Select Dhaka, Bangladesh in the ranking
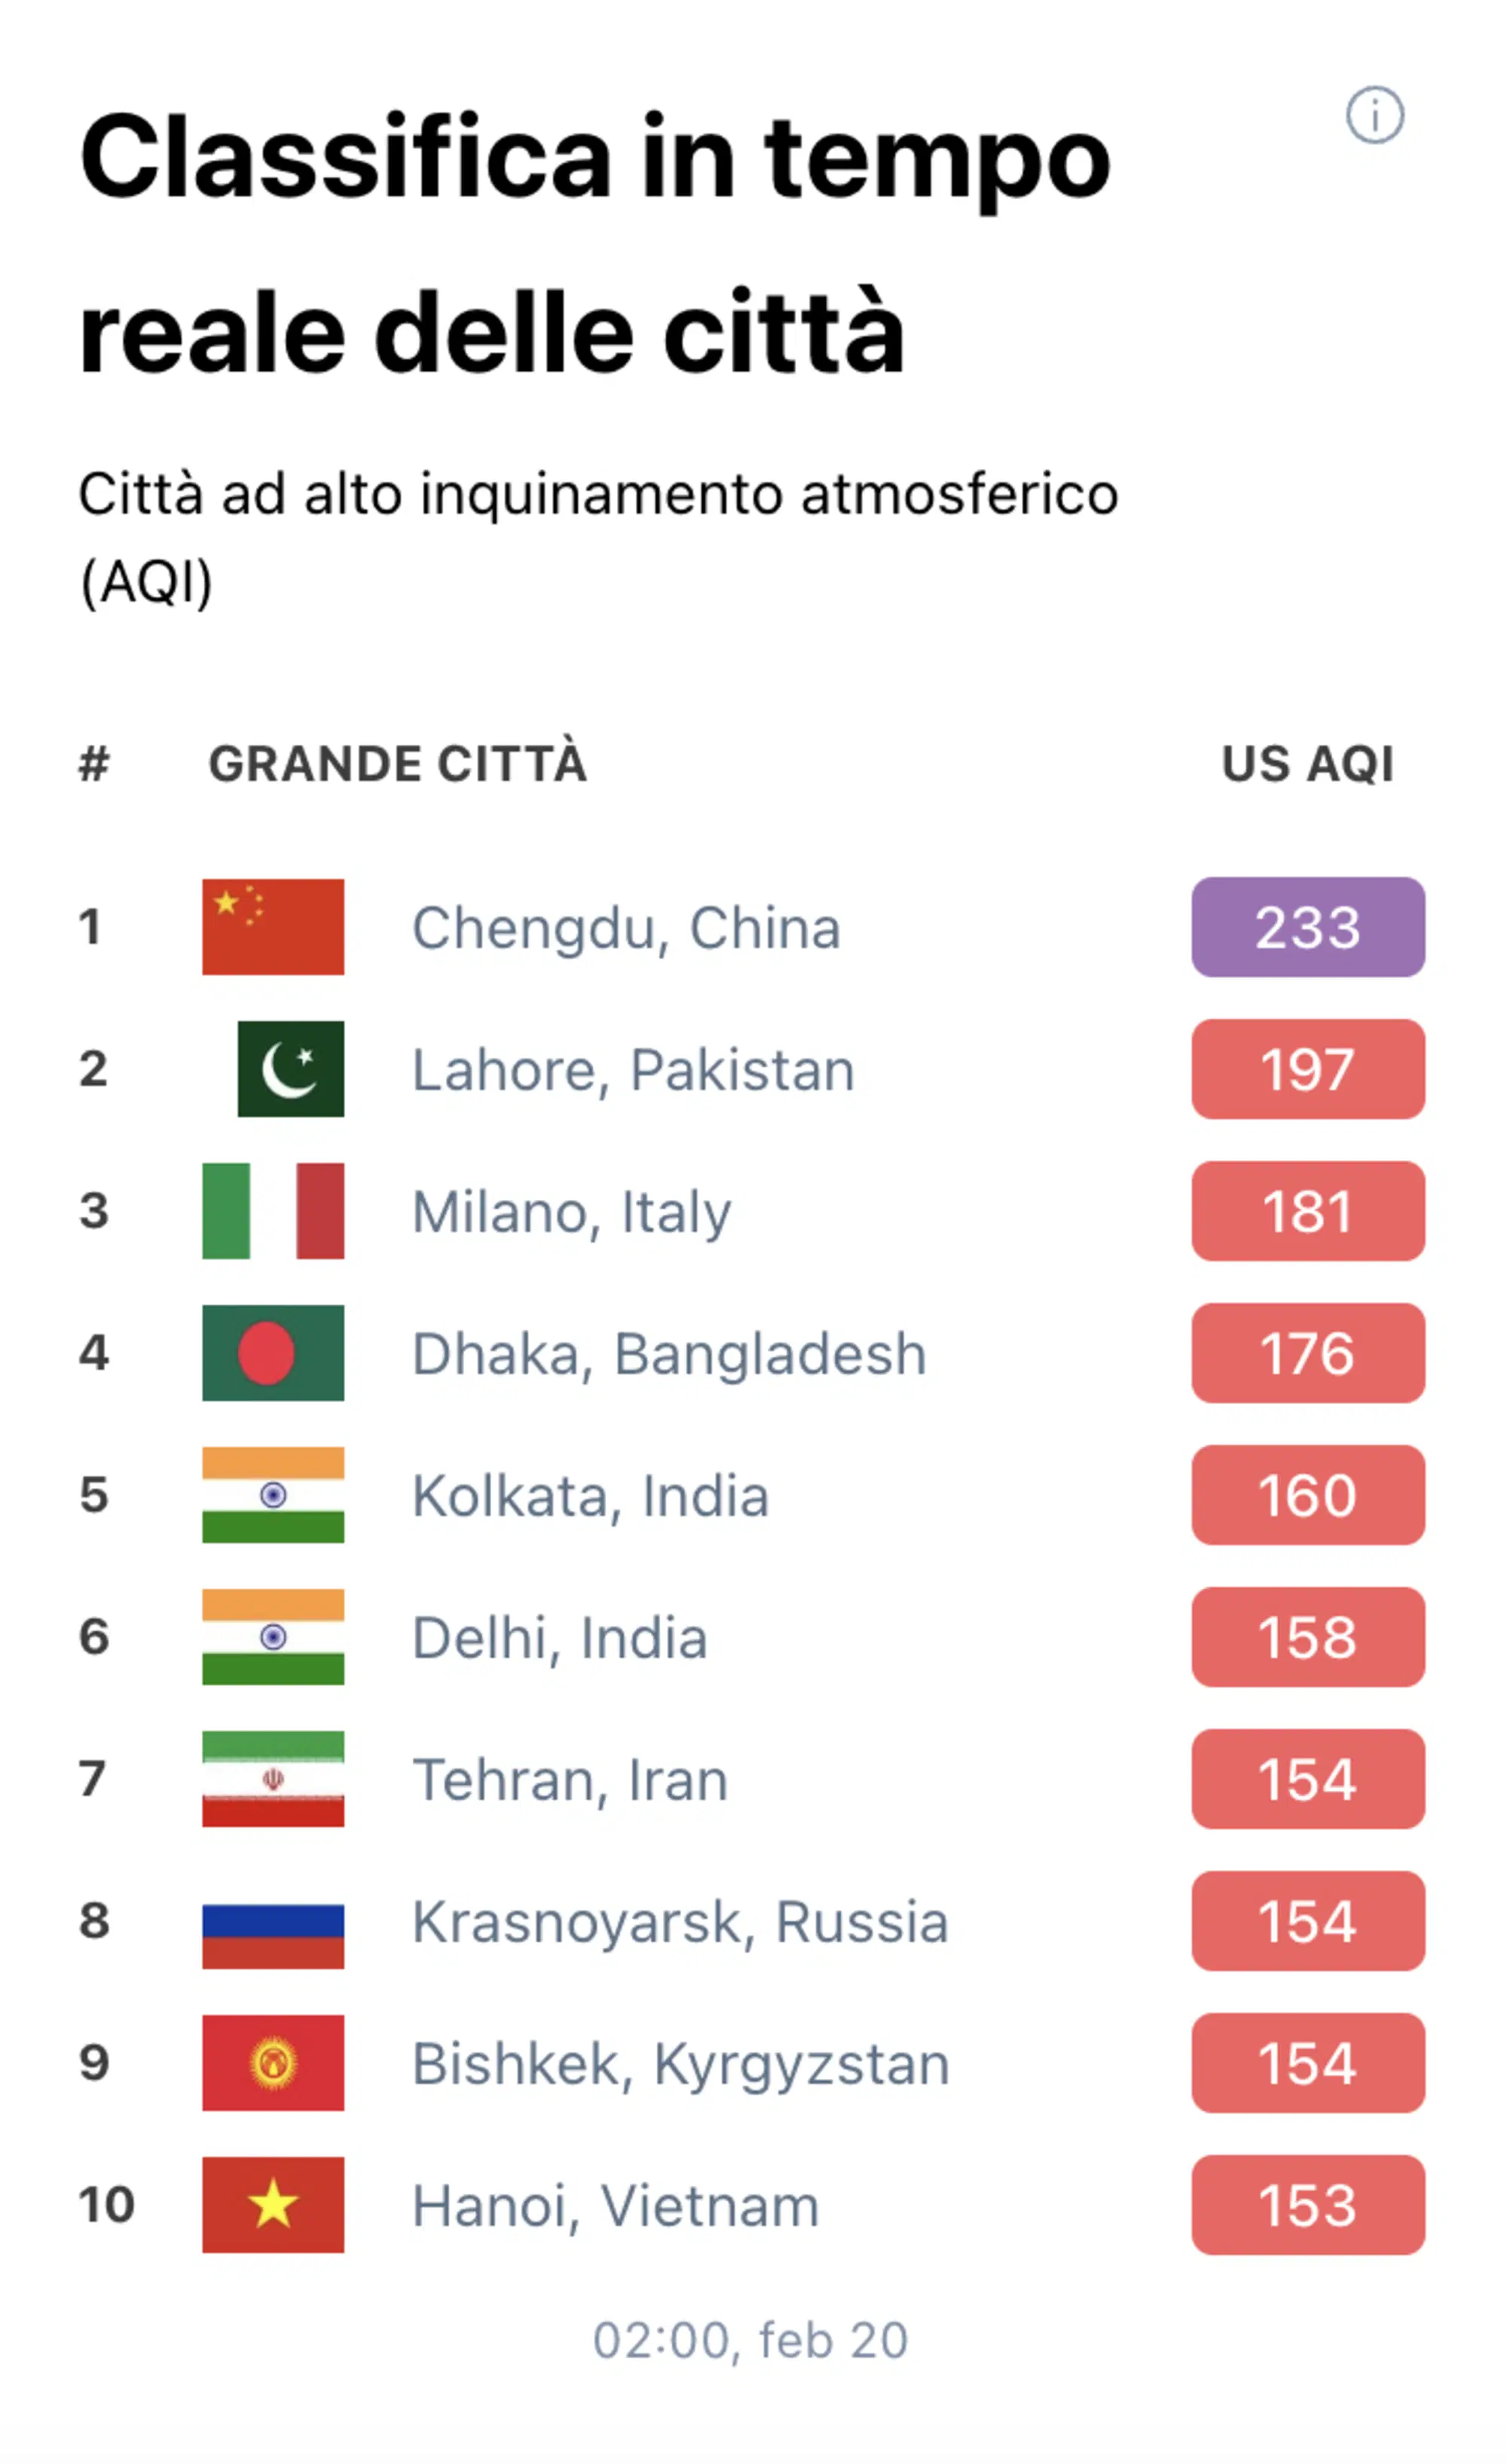This screenshot has height=2464, width=1507. click(669, 1354)
